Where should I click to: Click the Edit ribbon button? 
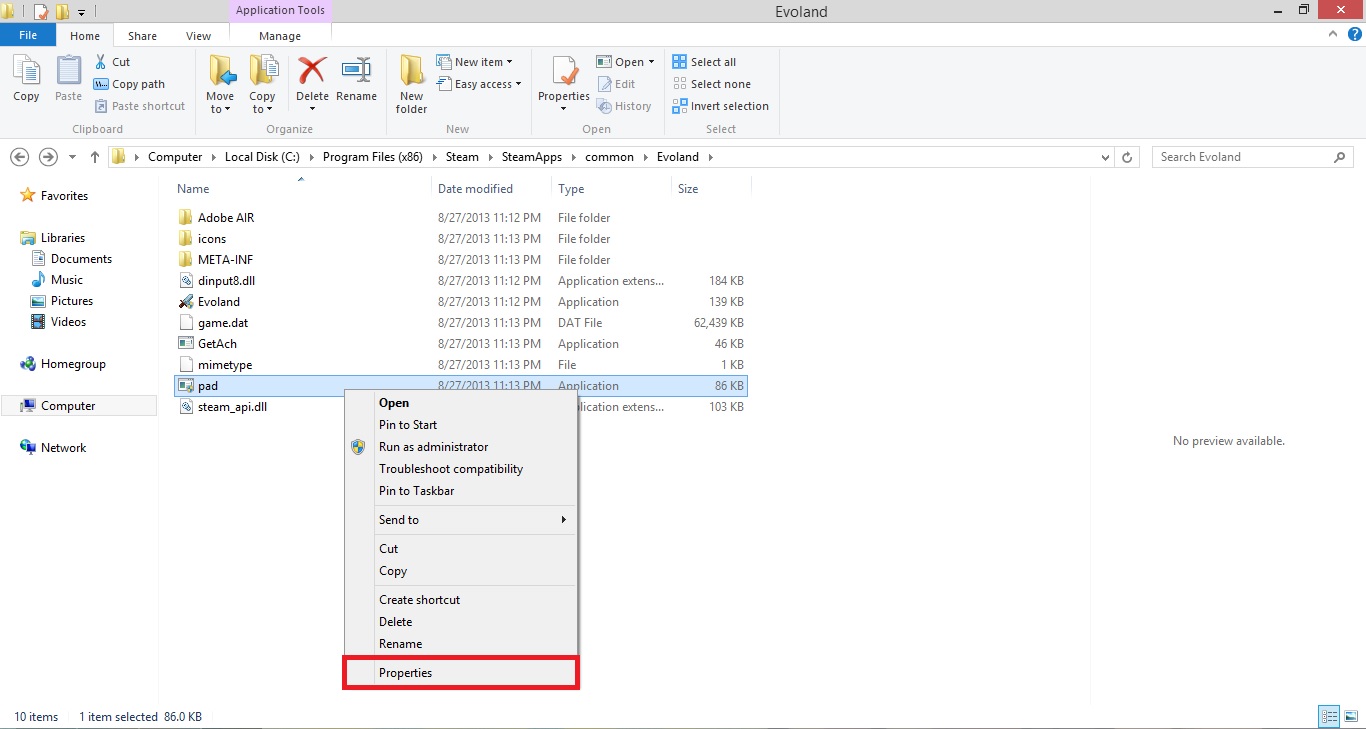point(616,84)
